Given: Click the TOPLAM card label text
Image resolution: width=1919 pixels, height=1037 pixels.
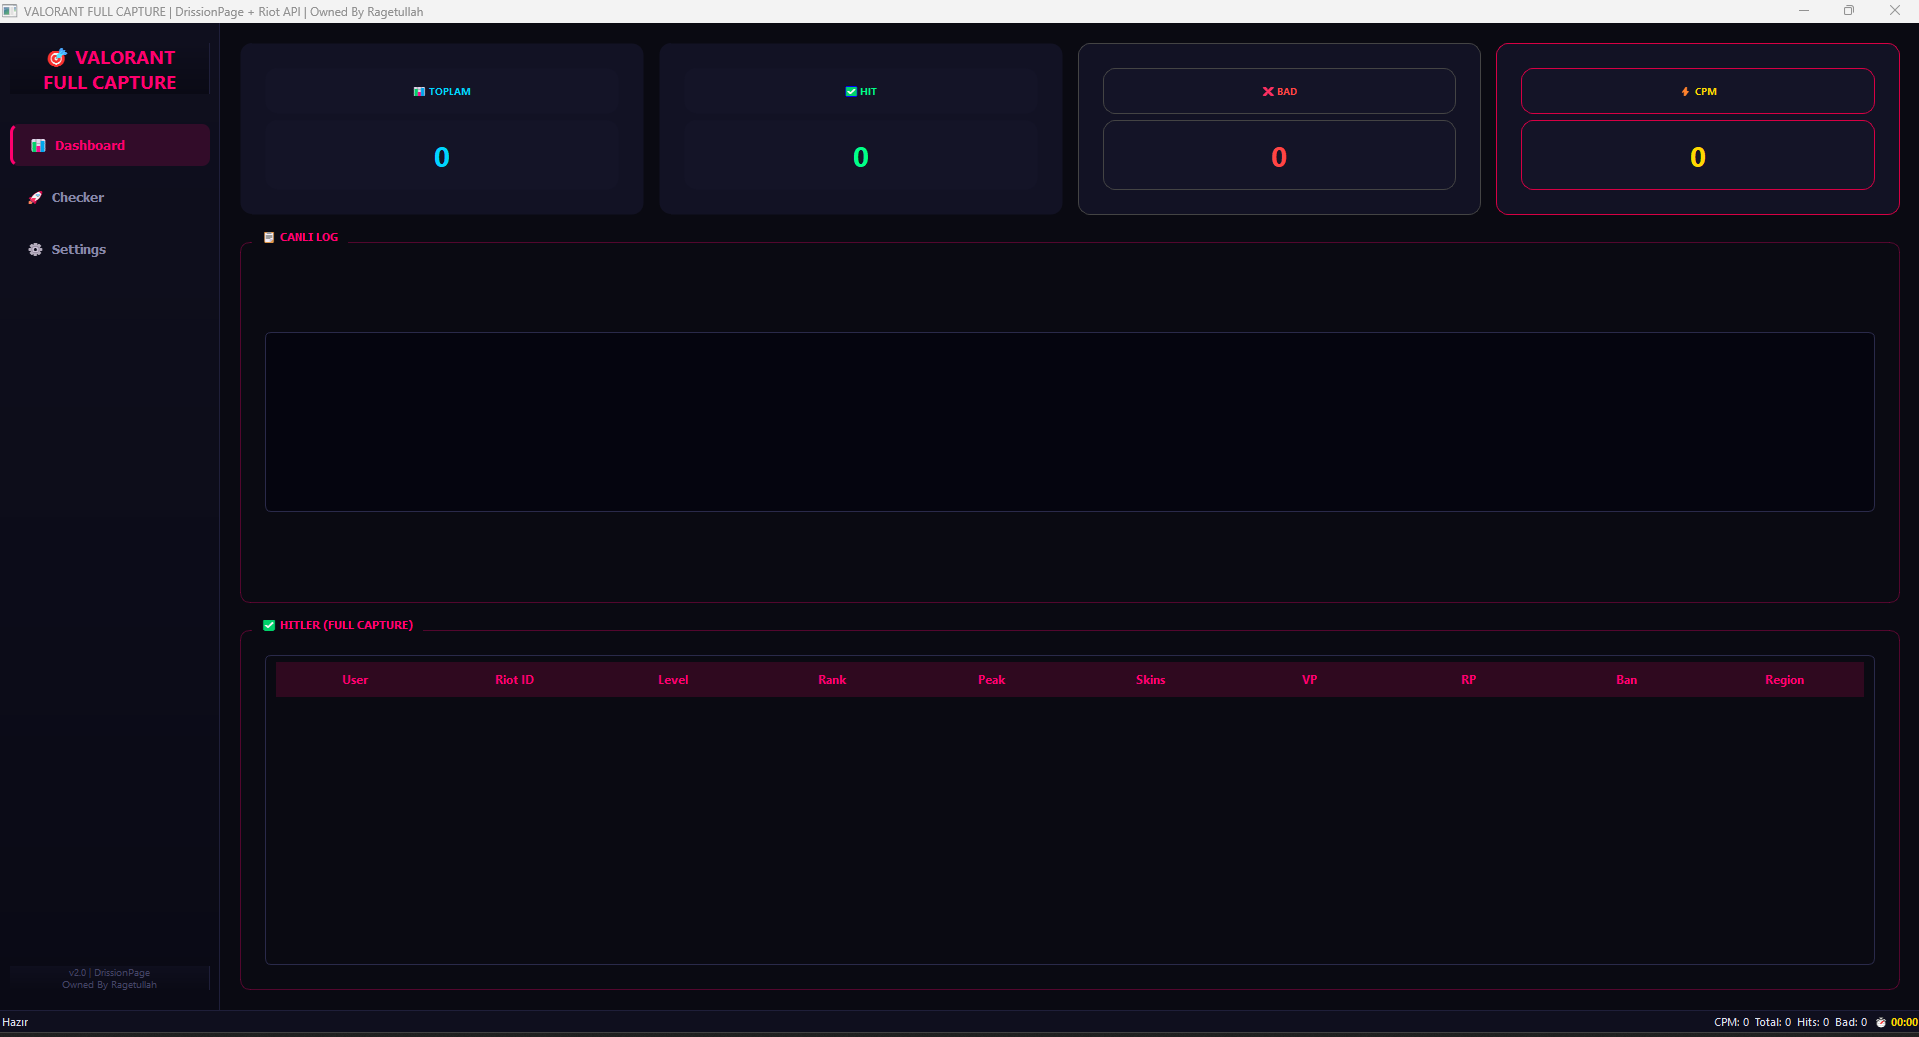Looking at the screenshot, I should pyautogui.click(x=450, y=92).
